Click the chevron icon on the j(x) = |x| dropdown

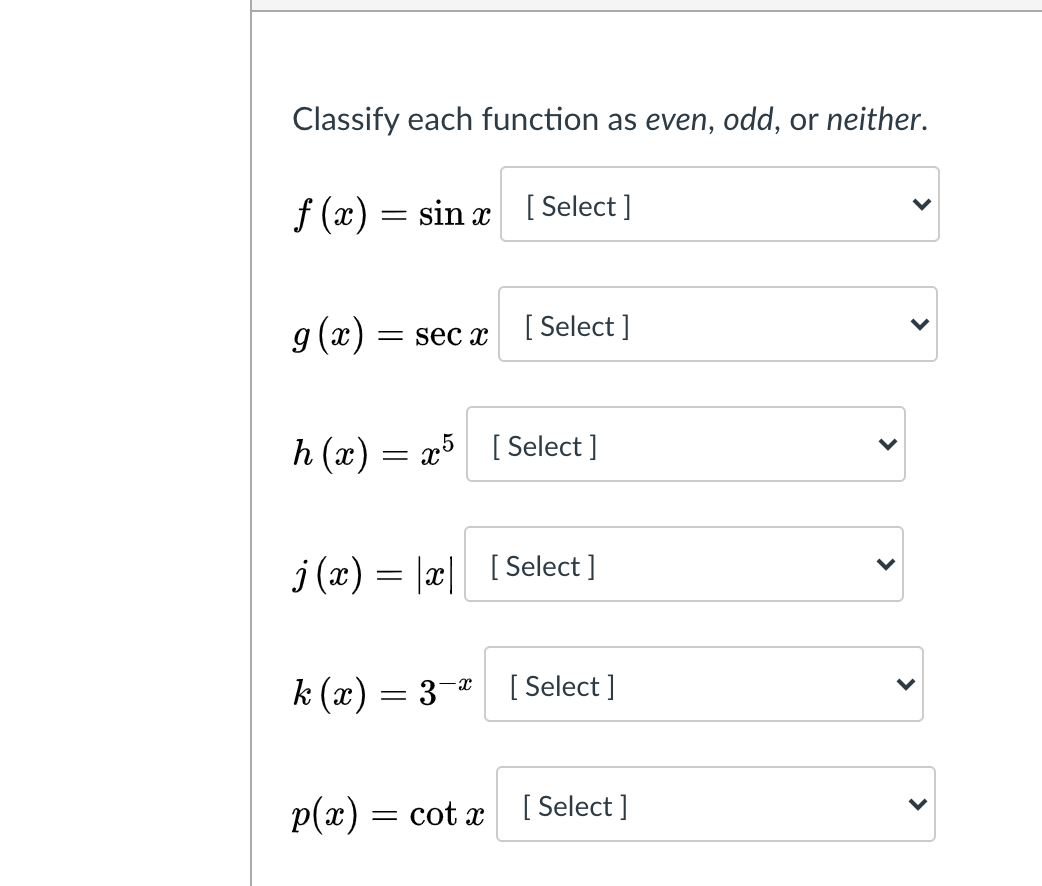point(885,564)
